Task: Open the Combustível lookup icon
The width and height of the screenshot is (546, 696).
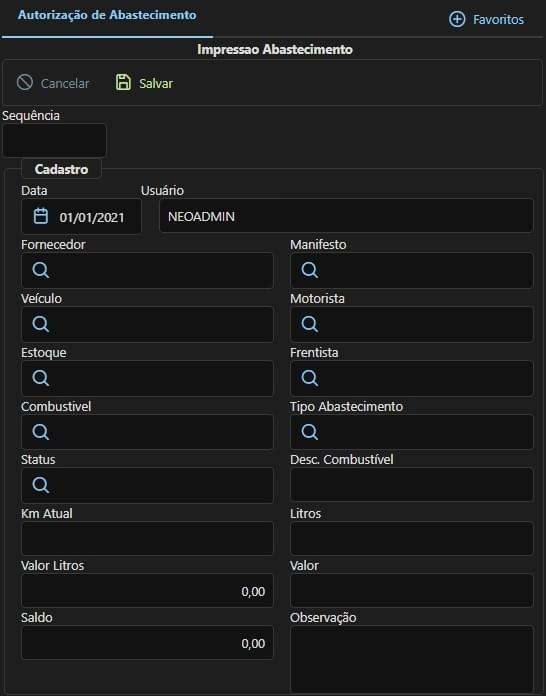Action: click(41, 432)
